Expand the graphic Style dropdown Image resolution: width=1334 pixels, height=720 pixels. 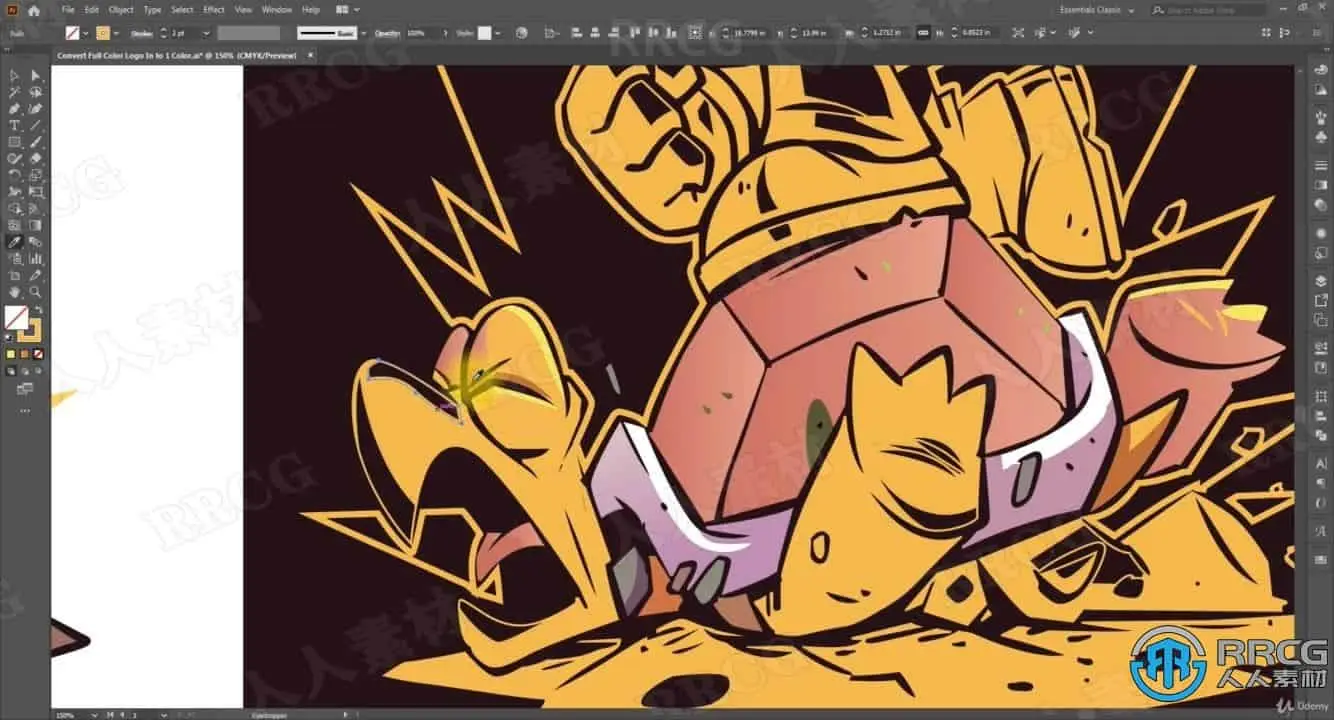[500, 33]
